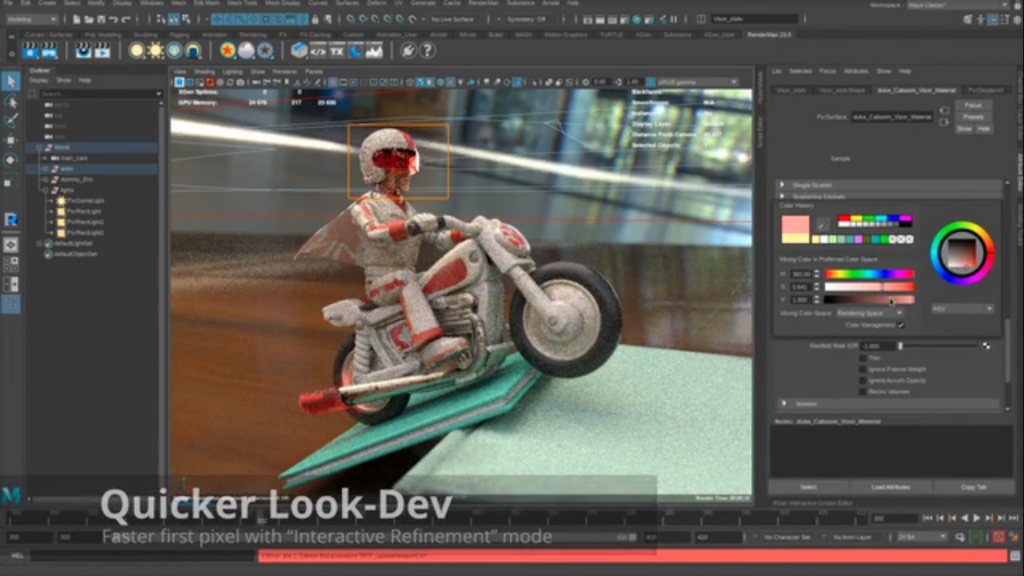Start IPR render from the shelf
The image size is (1024, 576).
50,50
